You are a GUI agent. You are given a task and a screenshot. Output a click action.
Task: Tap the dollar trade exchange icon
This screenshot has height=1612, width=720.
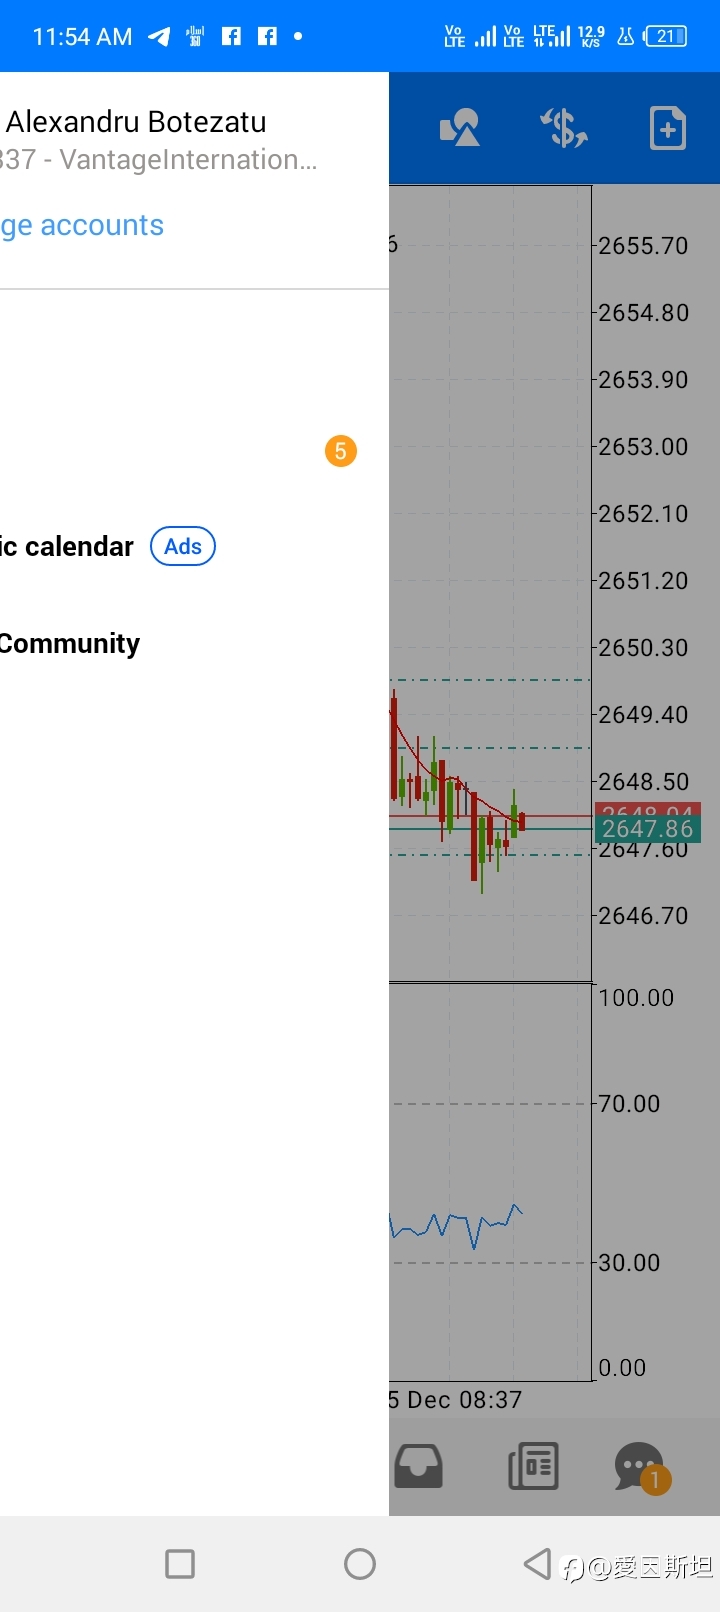coord(564,128)
